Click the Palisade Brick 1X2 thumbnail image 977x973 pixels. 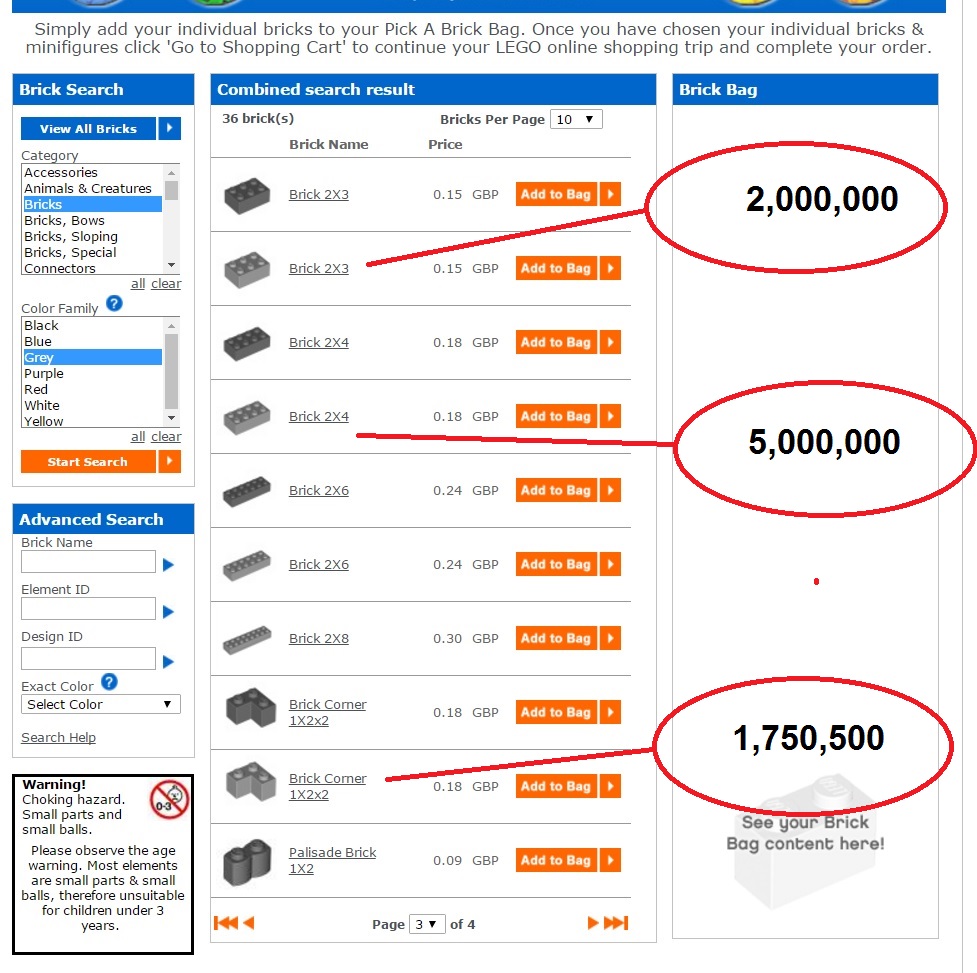tap(247, 862)
